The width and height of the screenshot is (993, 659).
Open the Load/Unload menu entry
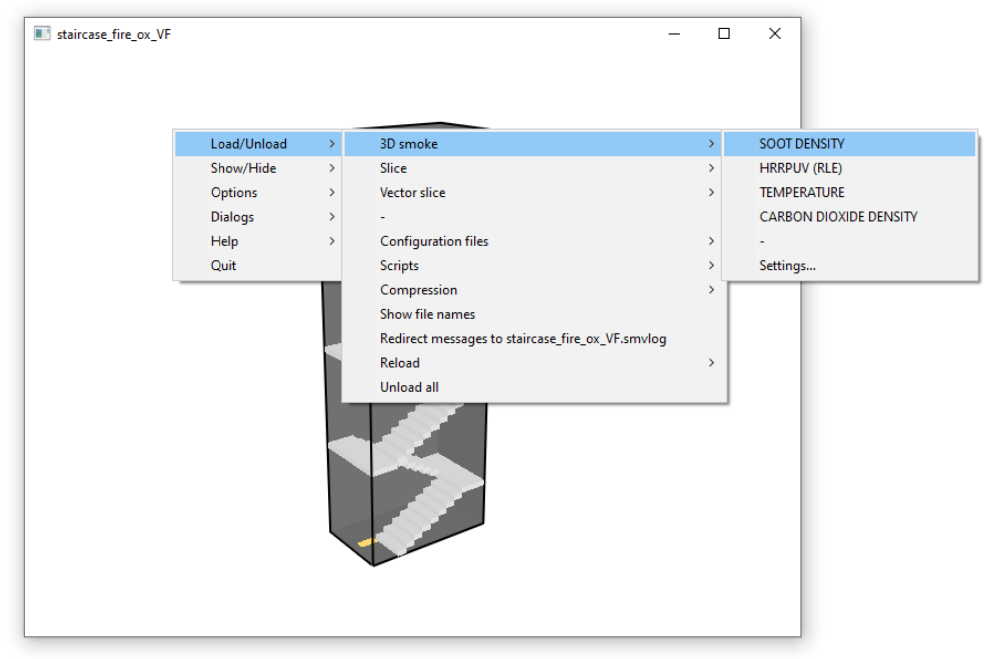(x=258, y=144)
